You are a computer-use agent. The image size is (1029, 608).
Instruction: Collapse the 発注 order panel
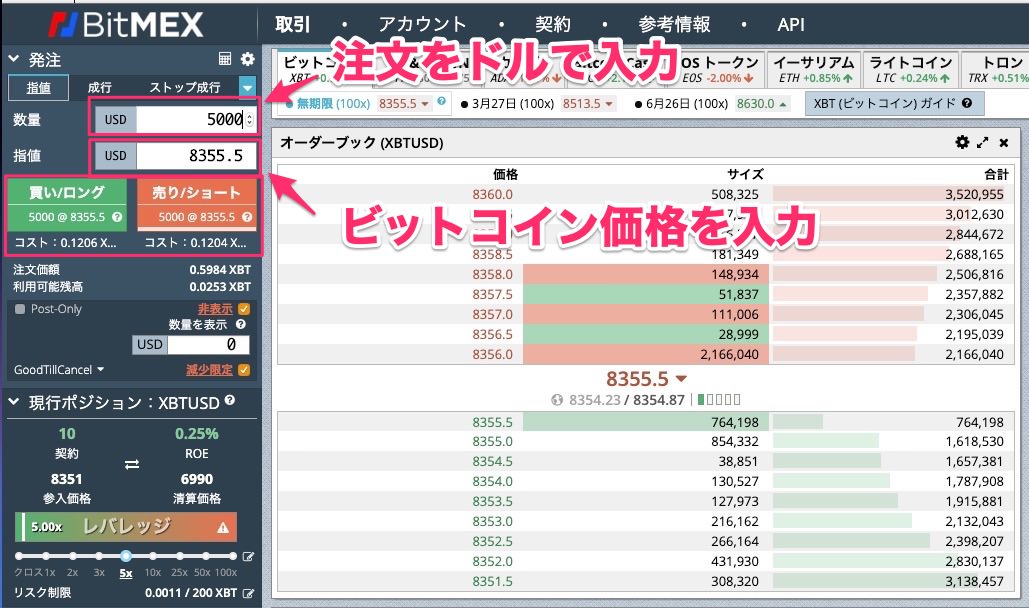click(13, 60)
